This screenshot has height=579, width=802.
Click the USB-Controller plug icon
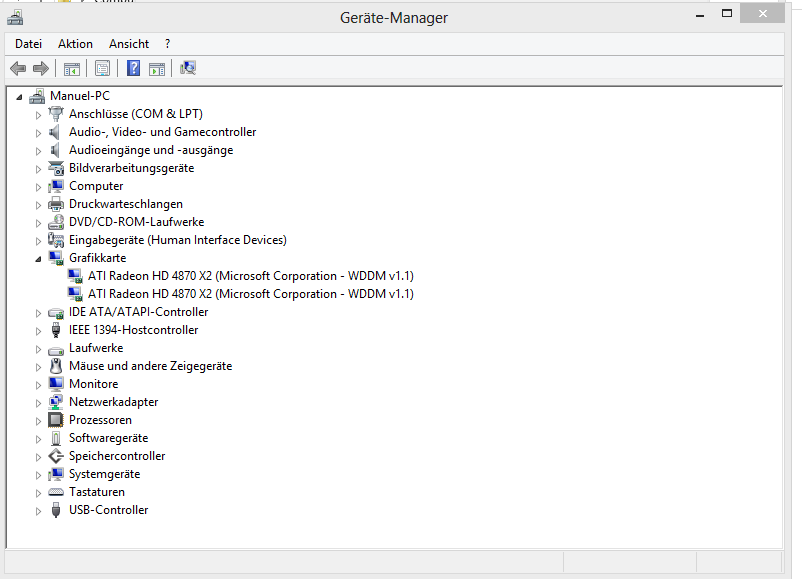pyautogui.click(x=56, y=510)
